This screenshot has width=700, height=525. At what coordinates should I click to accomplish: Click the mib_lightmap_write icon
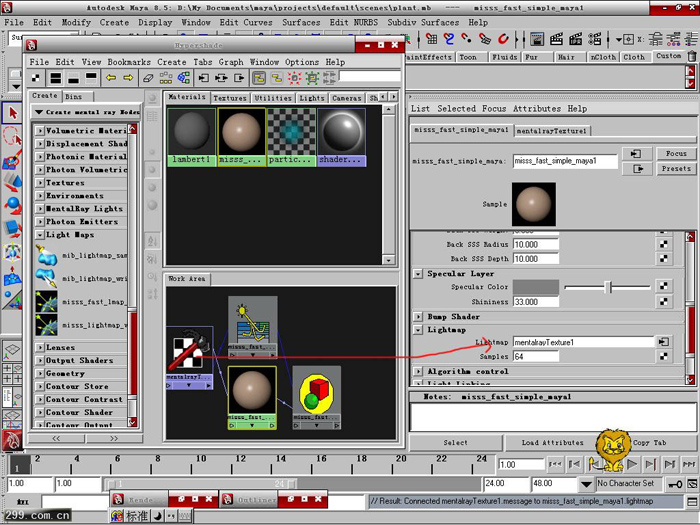[x=46, y=279]
